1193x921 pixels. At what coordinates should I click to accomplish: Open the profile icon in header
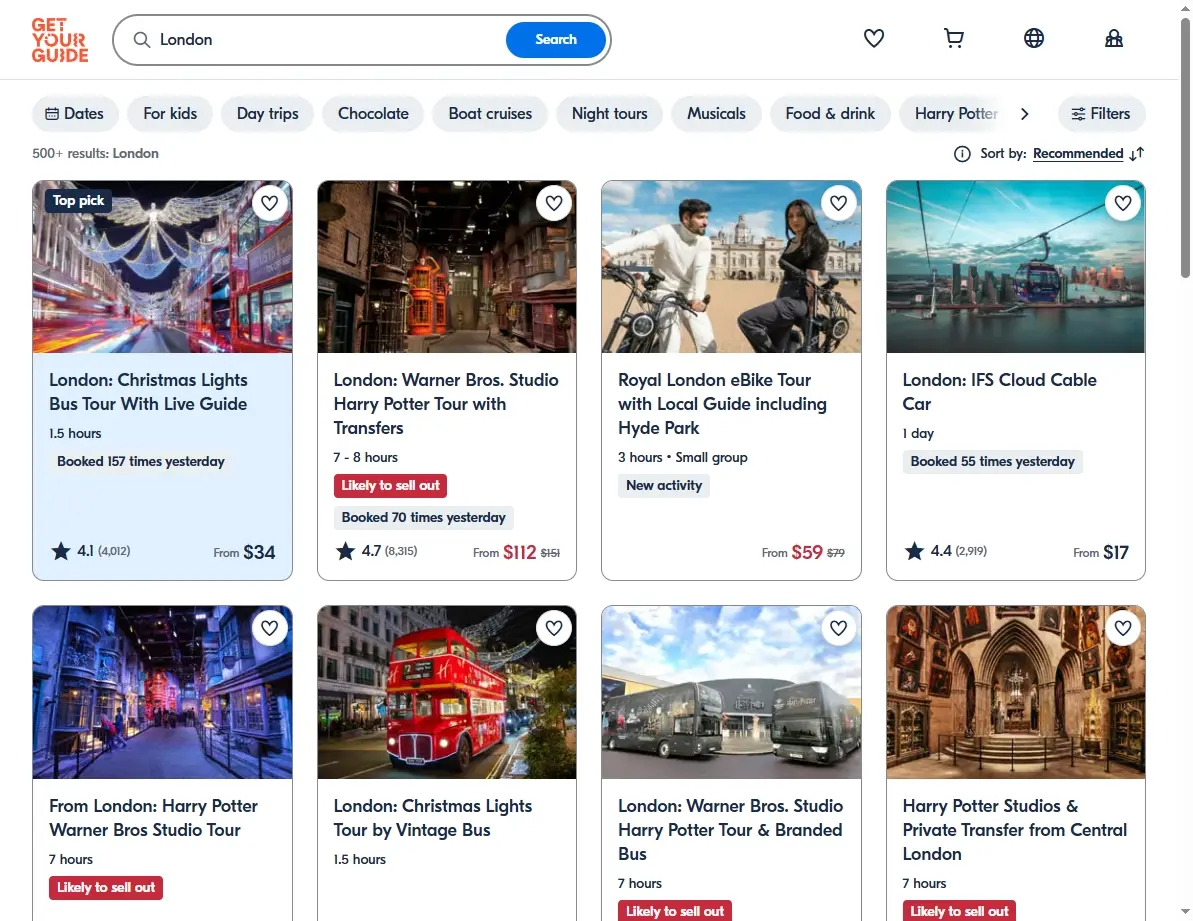(x=1114, y=38)
